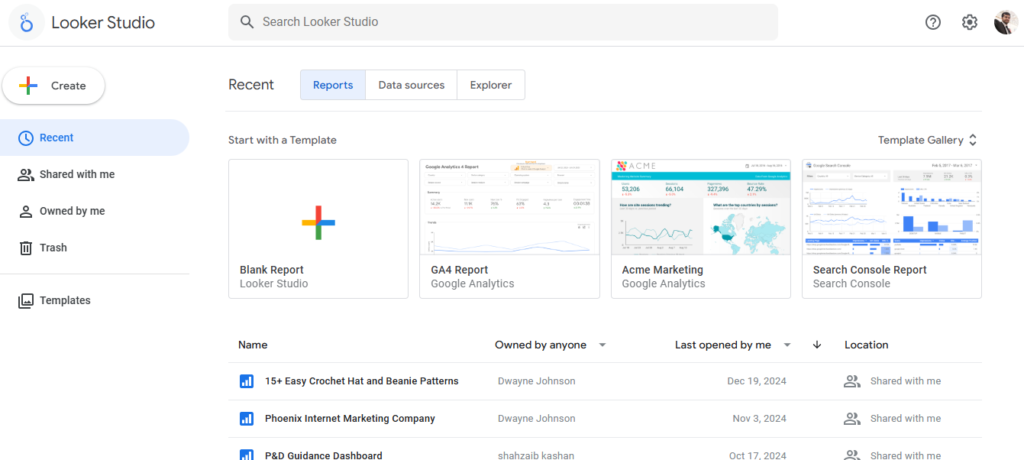
Task: Open the Acme Marketing template thumbnail
Action: [x=701, y=207]
